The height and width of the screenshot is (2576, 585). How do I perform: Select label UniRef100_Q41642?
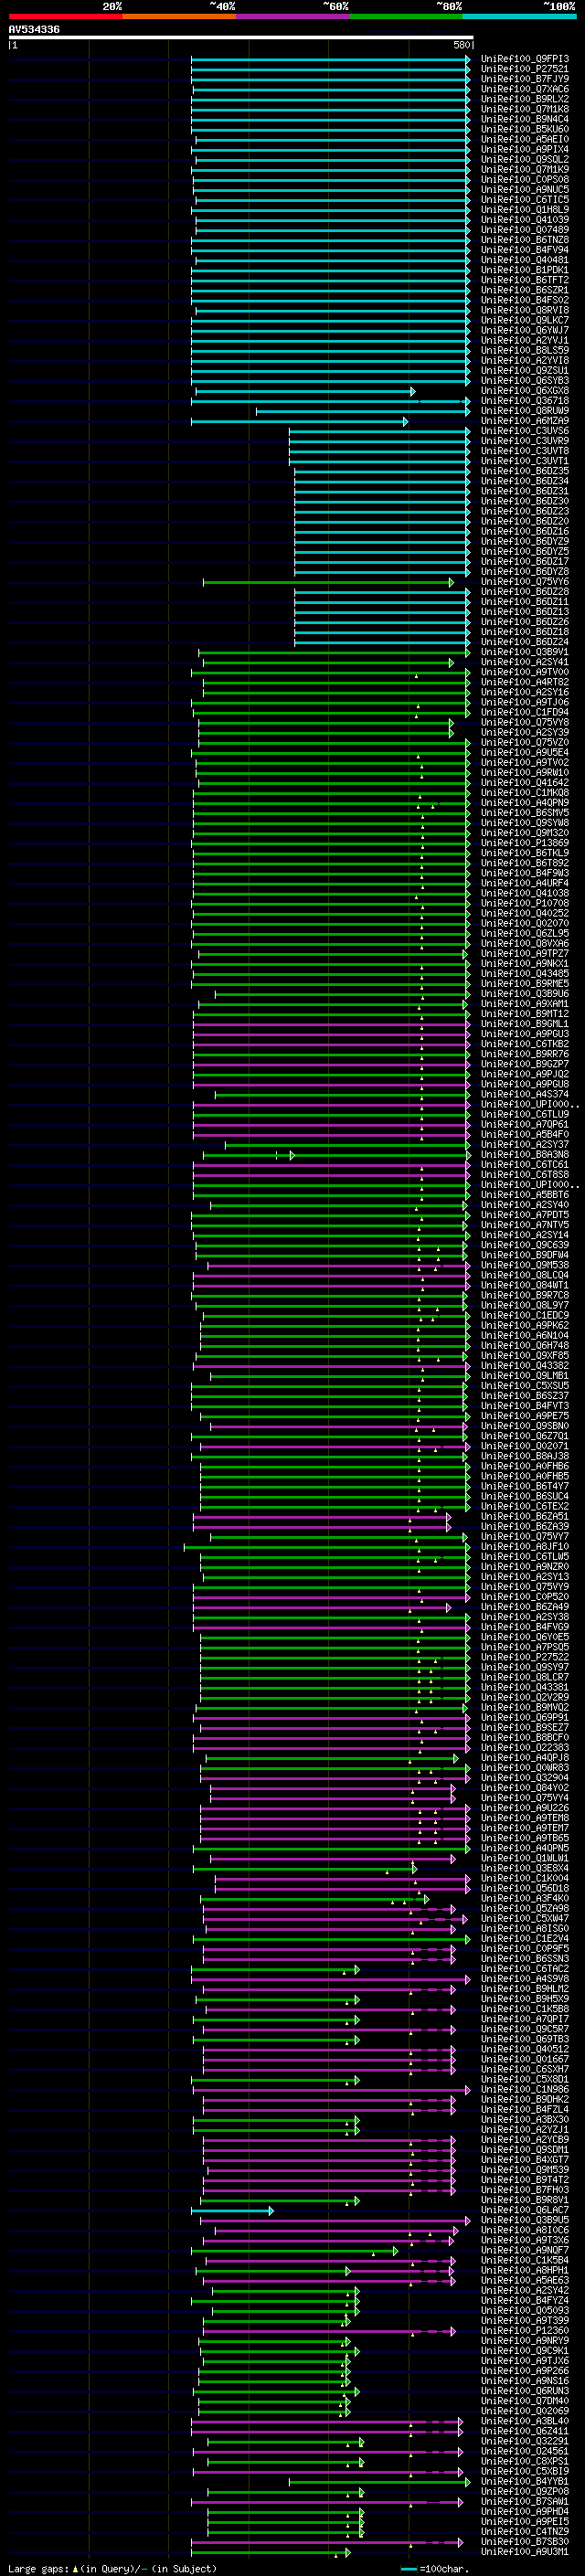click(525, 783)
